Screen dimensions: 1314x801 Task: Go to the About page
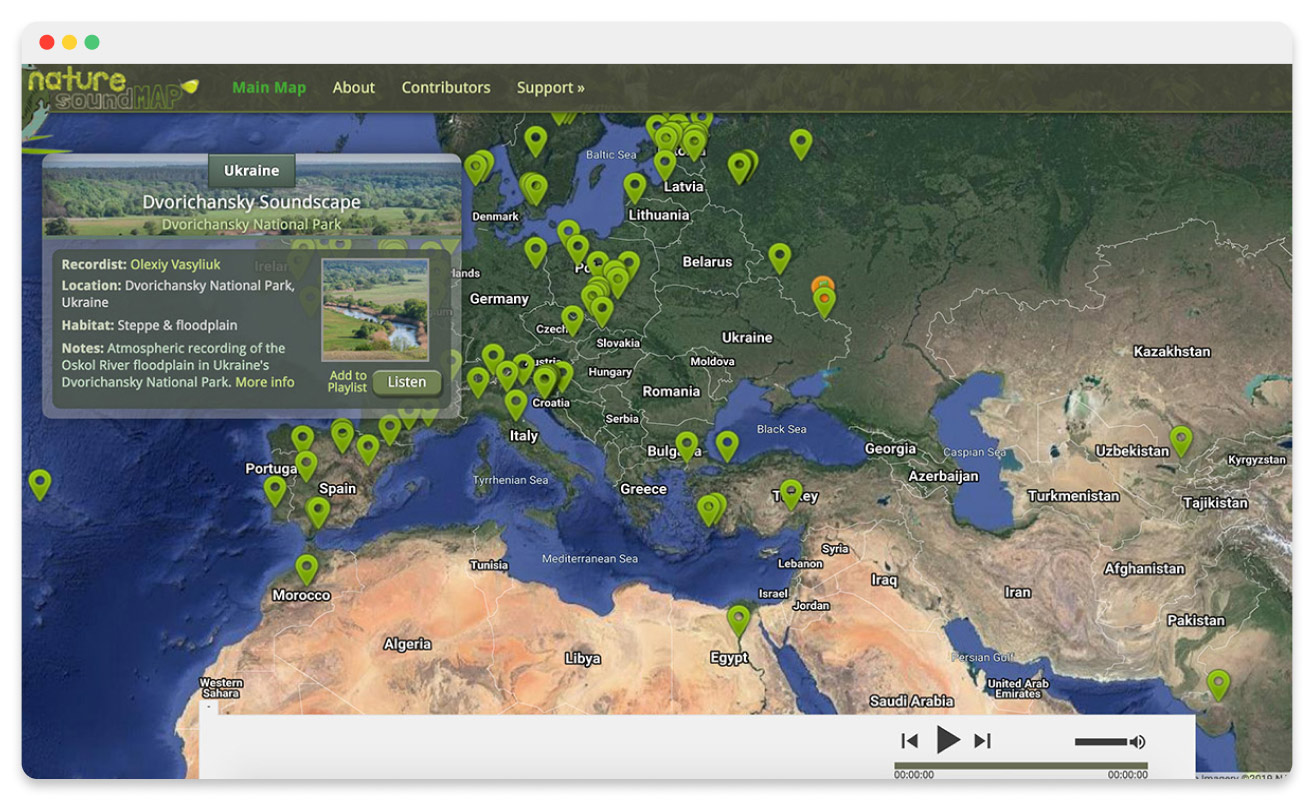point(354,88)
